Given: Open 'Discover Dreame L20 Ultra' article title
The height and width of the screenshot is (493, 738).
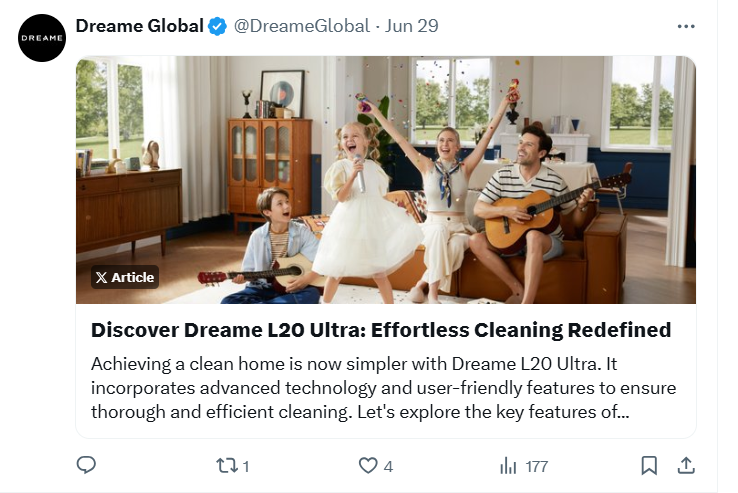Looking at the screenshot, I should (381, 330).
